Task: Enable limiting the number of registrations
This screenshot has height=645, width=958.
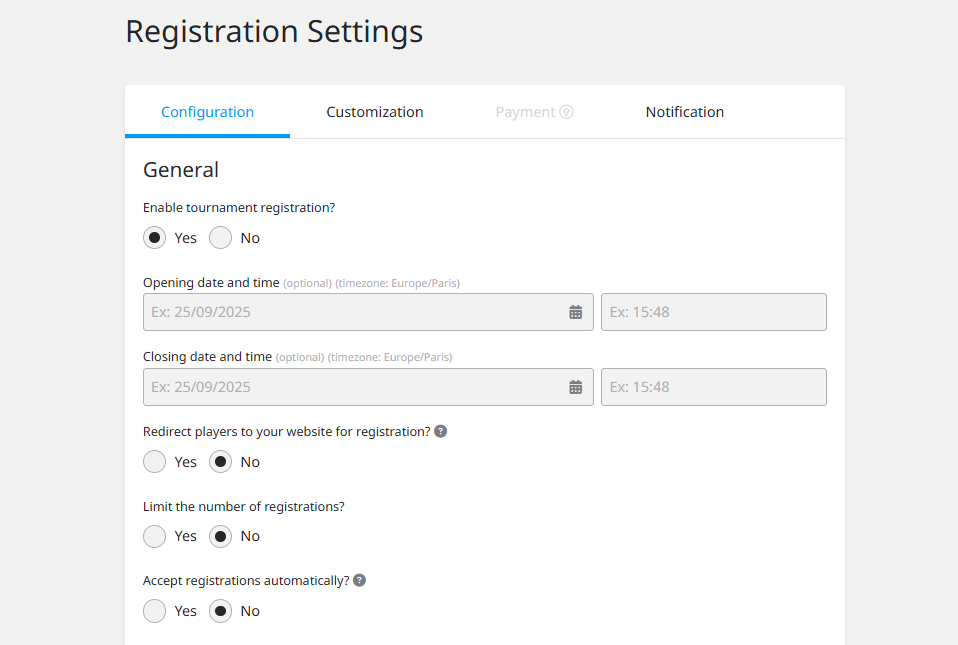Action: (155, 536)
